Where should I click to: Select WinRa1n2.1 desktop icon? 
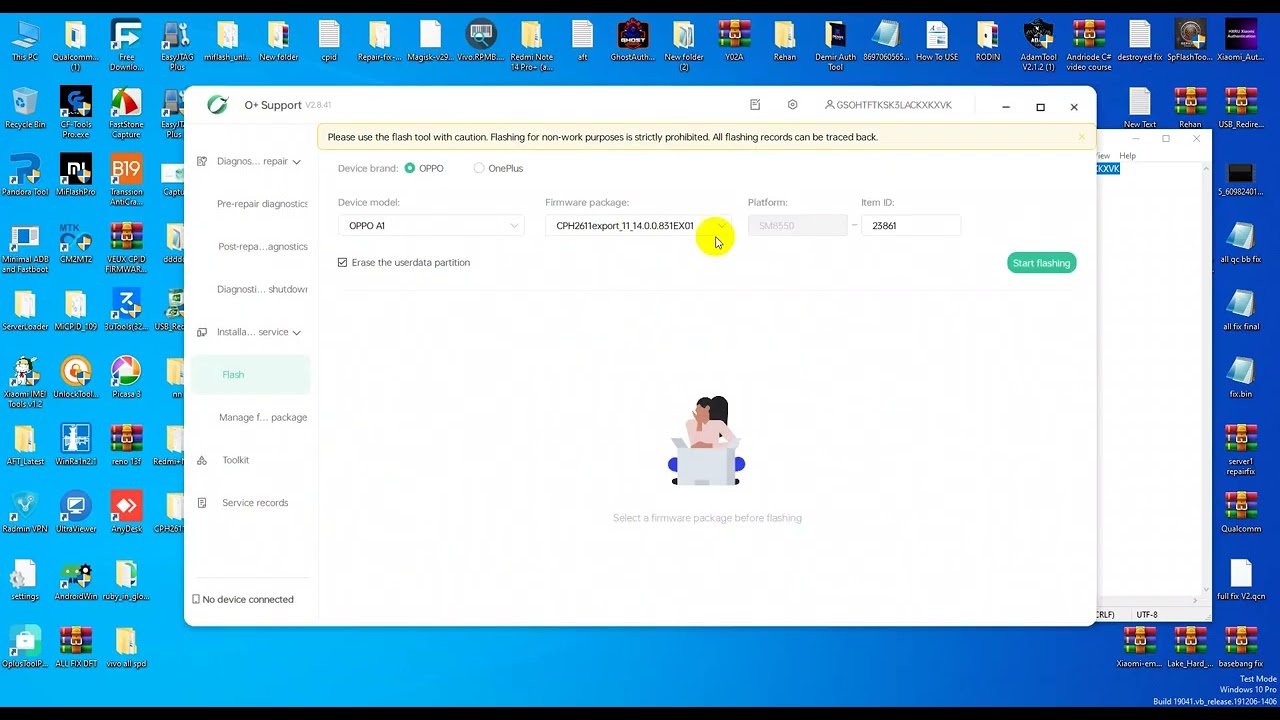[x=76, y=445]
